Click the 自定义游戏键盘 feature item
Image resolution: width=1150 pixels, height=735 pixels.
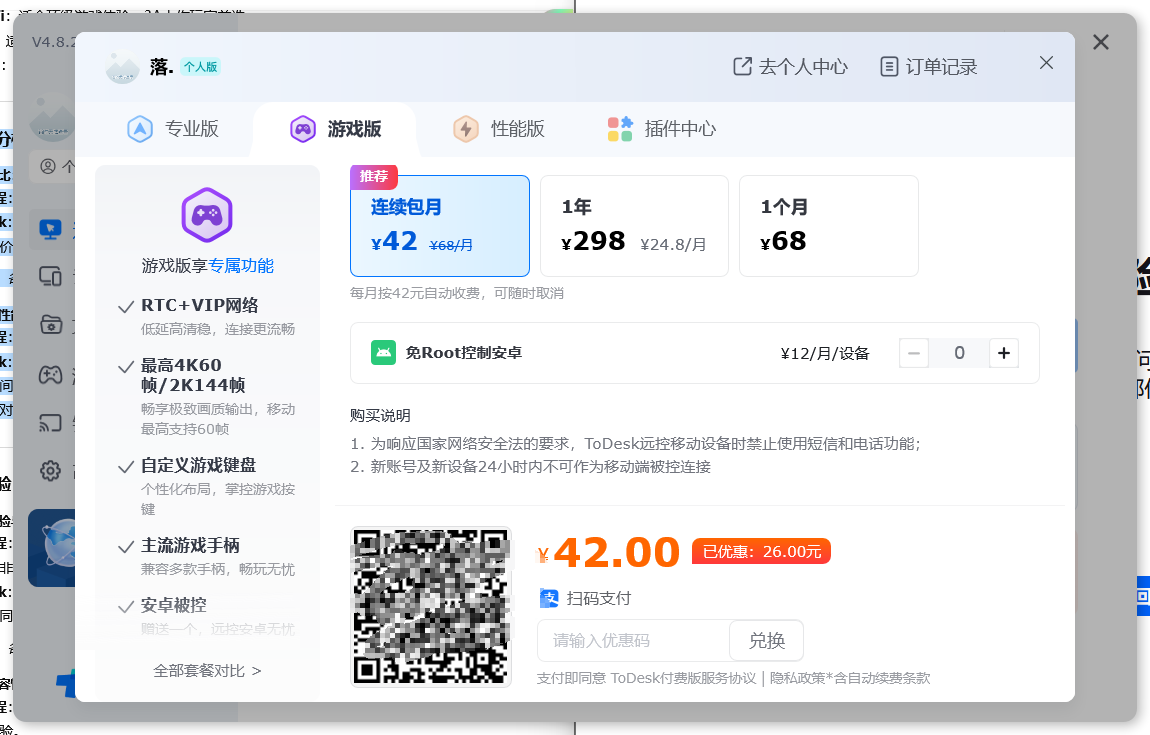coord(207,486)
